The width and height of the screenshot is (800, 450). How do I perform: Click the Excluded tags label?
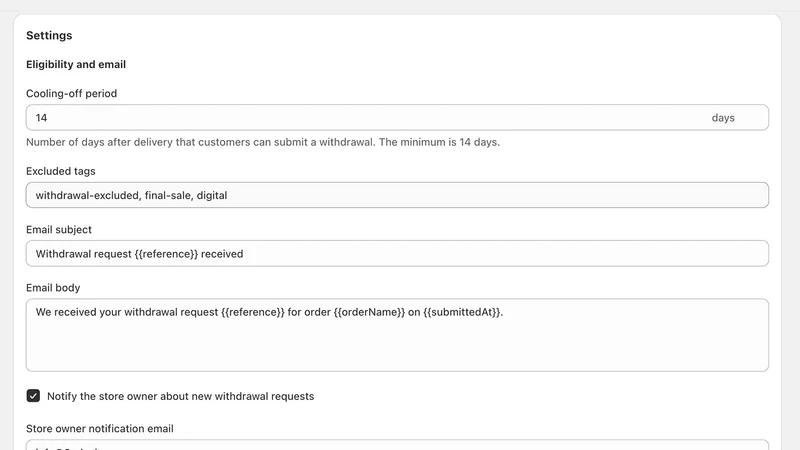[61, 171]
